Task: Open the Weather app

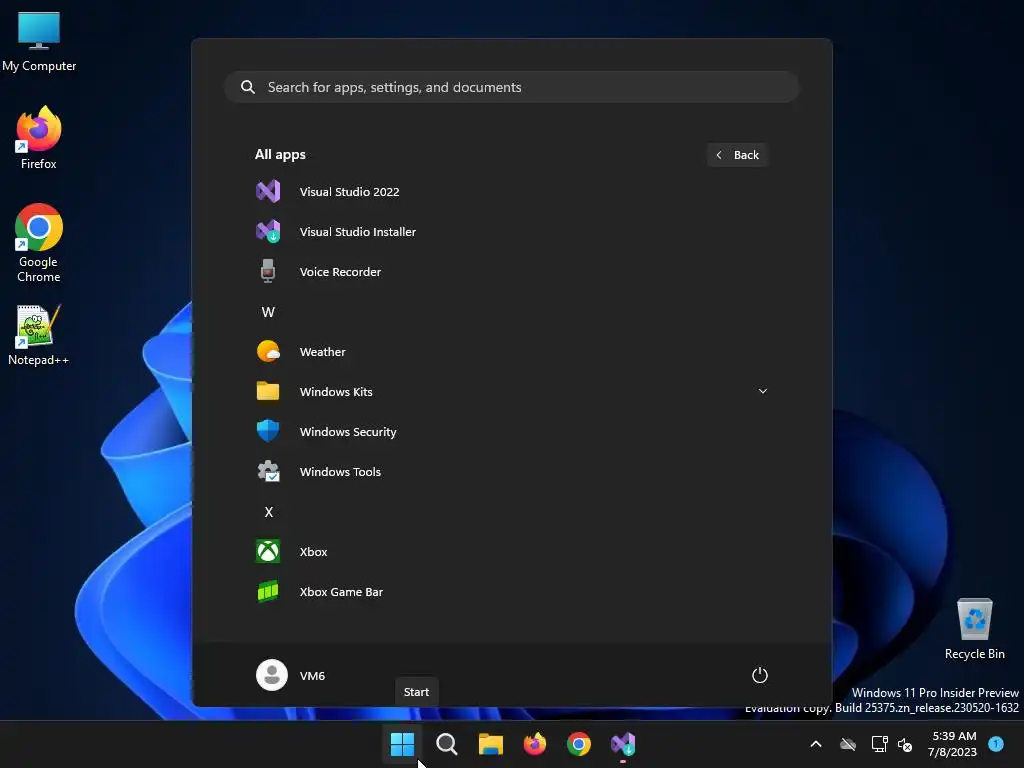Action: [x=511, y=351]
